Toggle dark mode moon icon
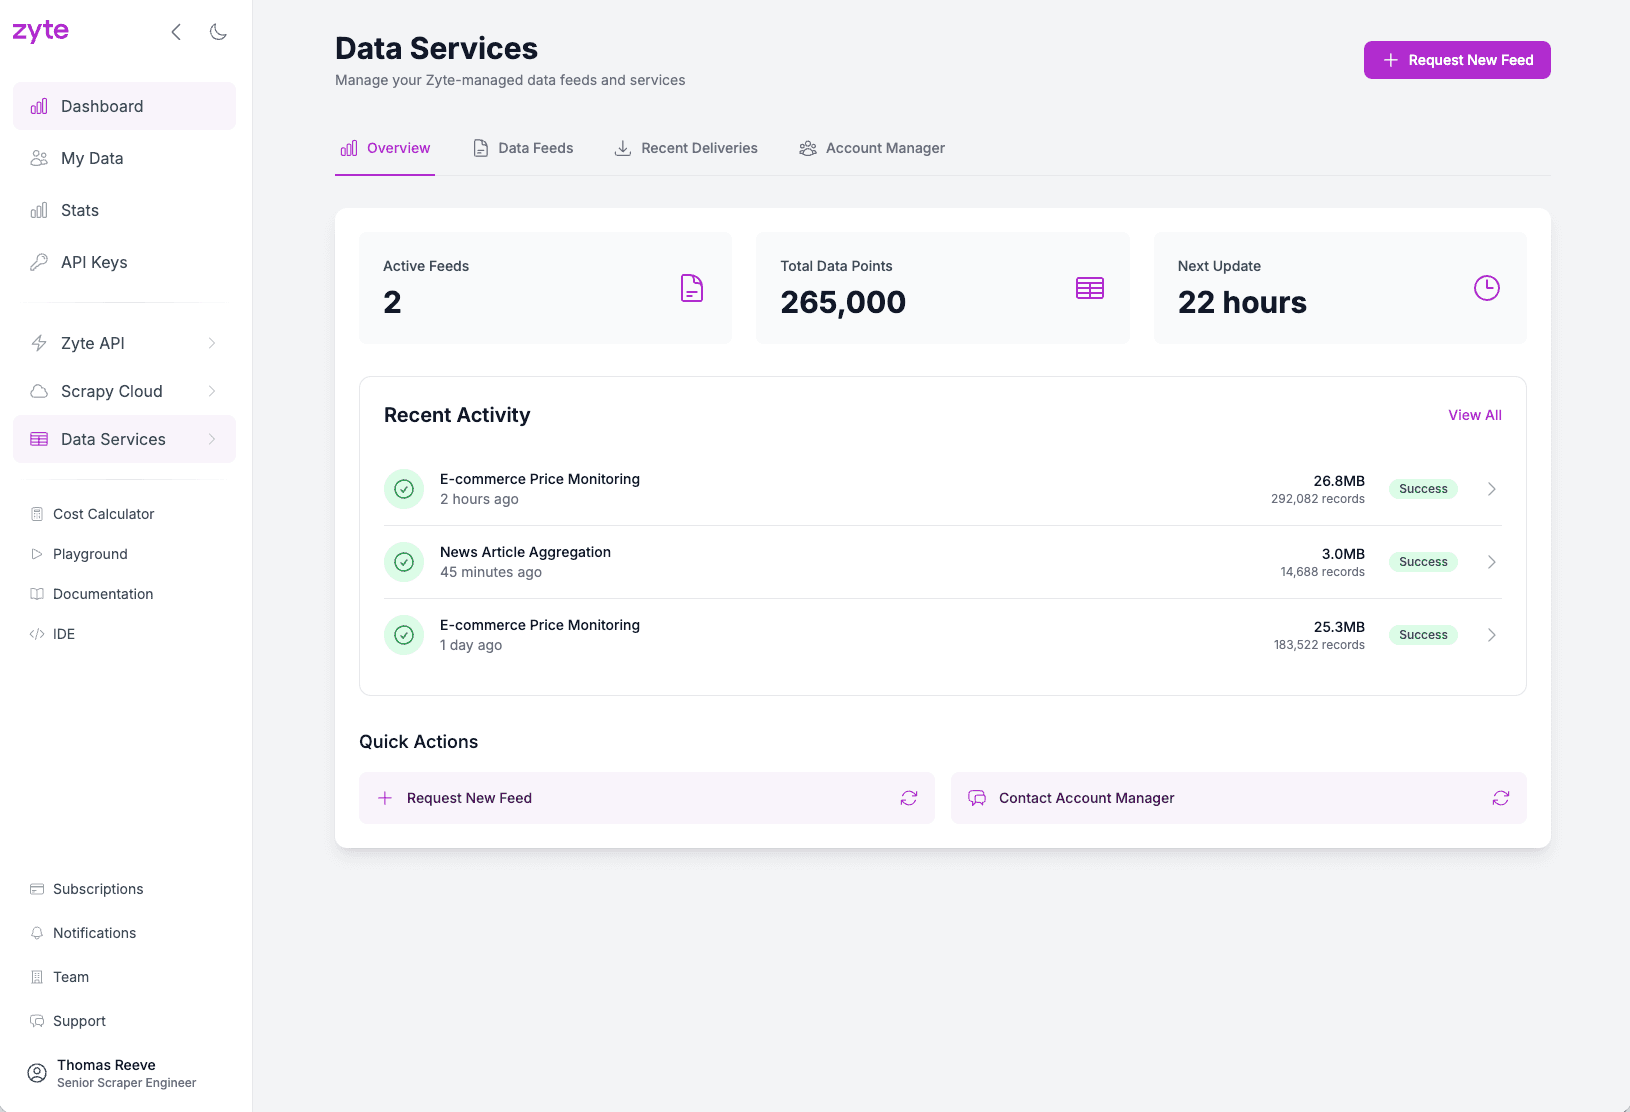 pyautogui.click(x=218, y=32)
